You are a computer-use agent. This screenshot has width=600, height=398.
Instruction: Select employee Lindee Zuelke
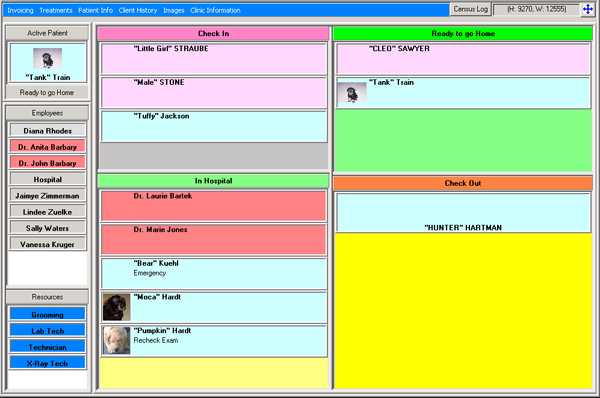pos(47,212)
